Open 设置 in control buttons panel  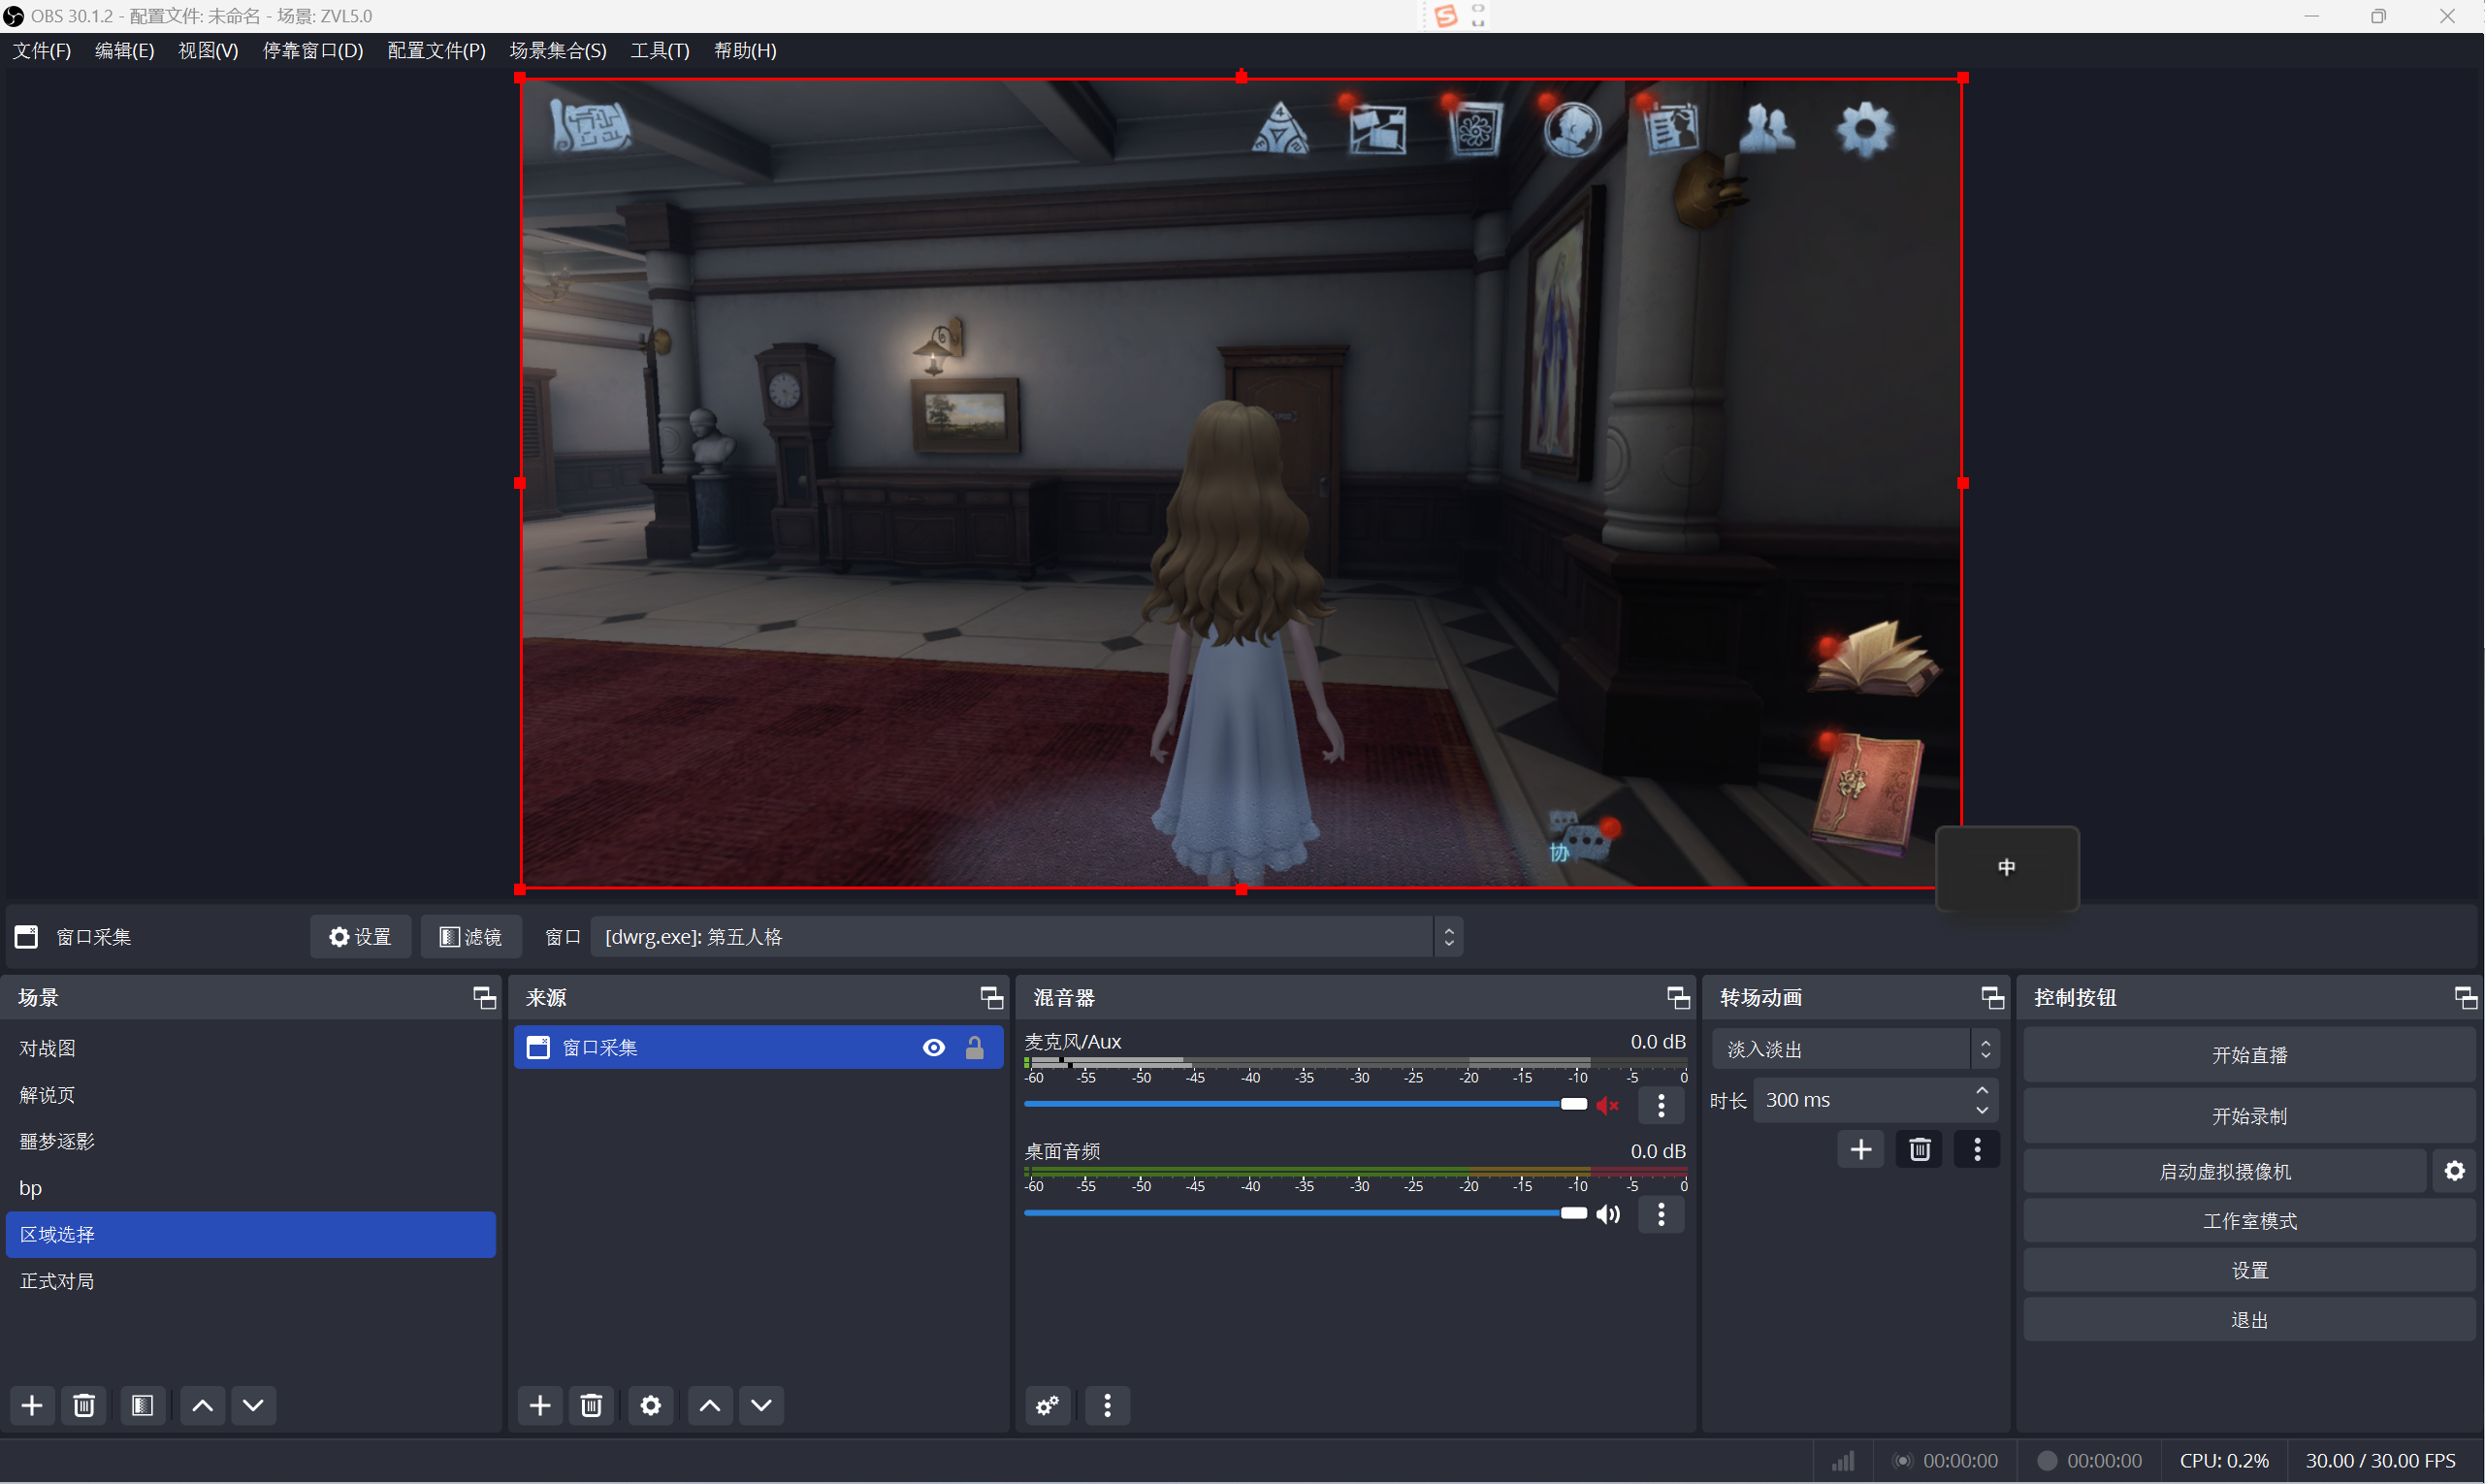pos(2249,1270)
